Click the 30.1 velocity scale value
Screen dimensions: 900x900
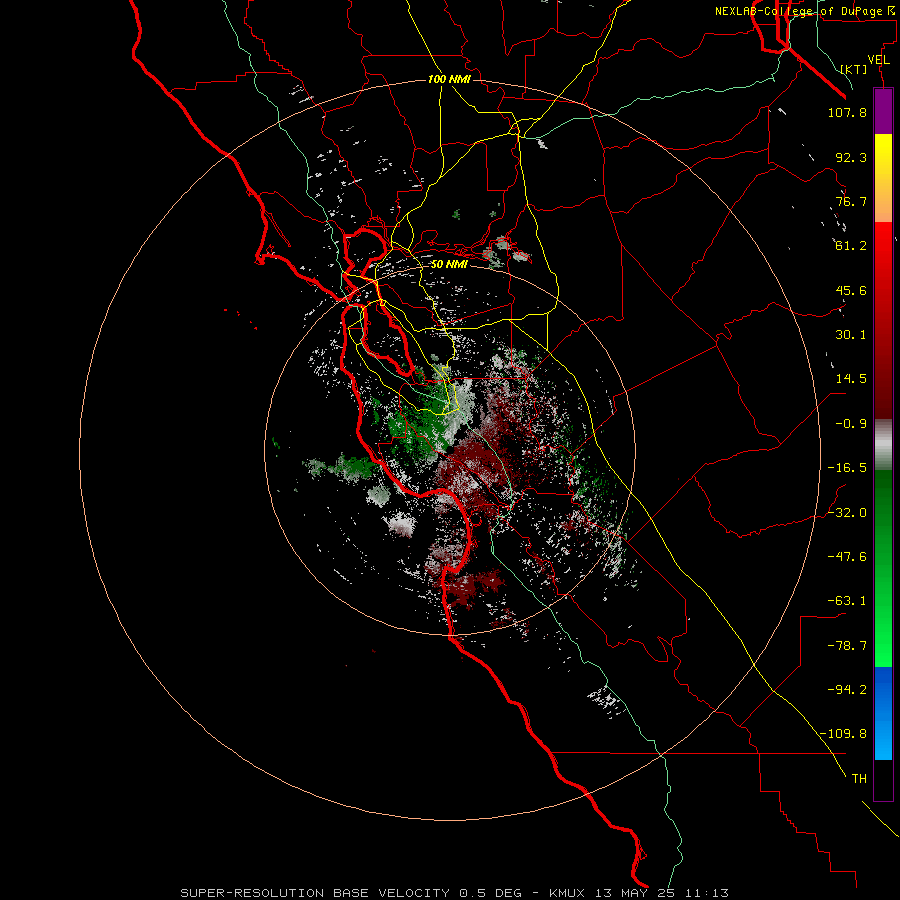tap(851, 335)
